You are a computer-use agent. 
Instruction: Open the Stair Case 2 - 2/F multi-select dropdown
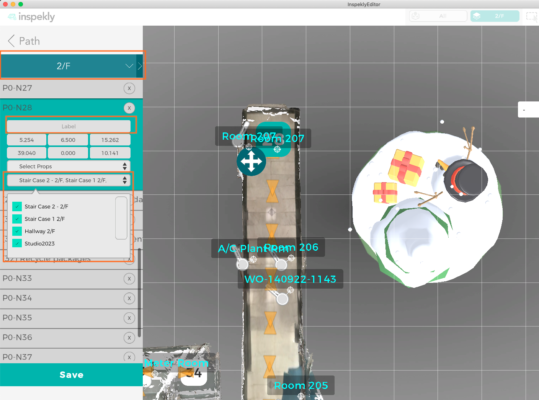pos(69,180)
